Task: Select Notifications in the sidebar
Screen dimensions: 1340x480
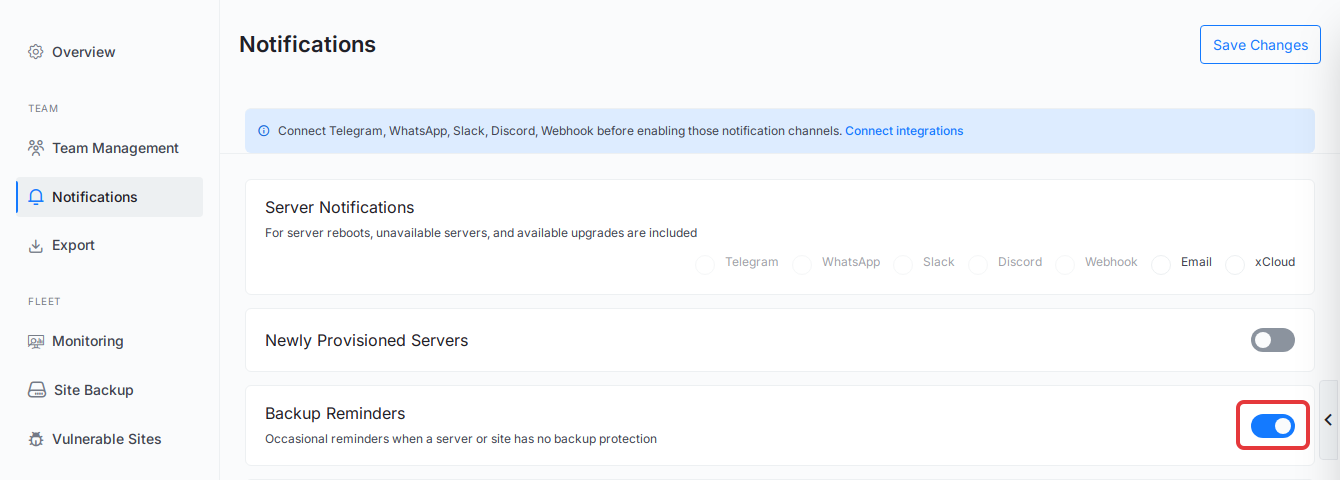Action: point(110,197)
